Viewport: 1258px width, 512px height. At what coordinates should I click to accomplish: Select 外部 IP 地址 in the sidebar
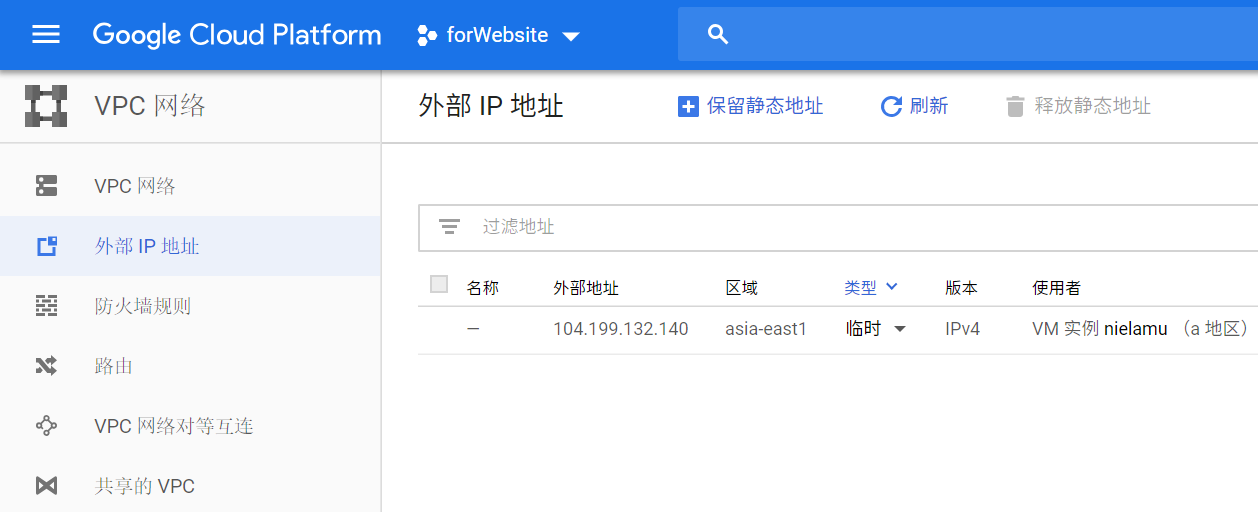tap(147, 246)
